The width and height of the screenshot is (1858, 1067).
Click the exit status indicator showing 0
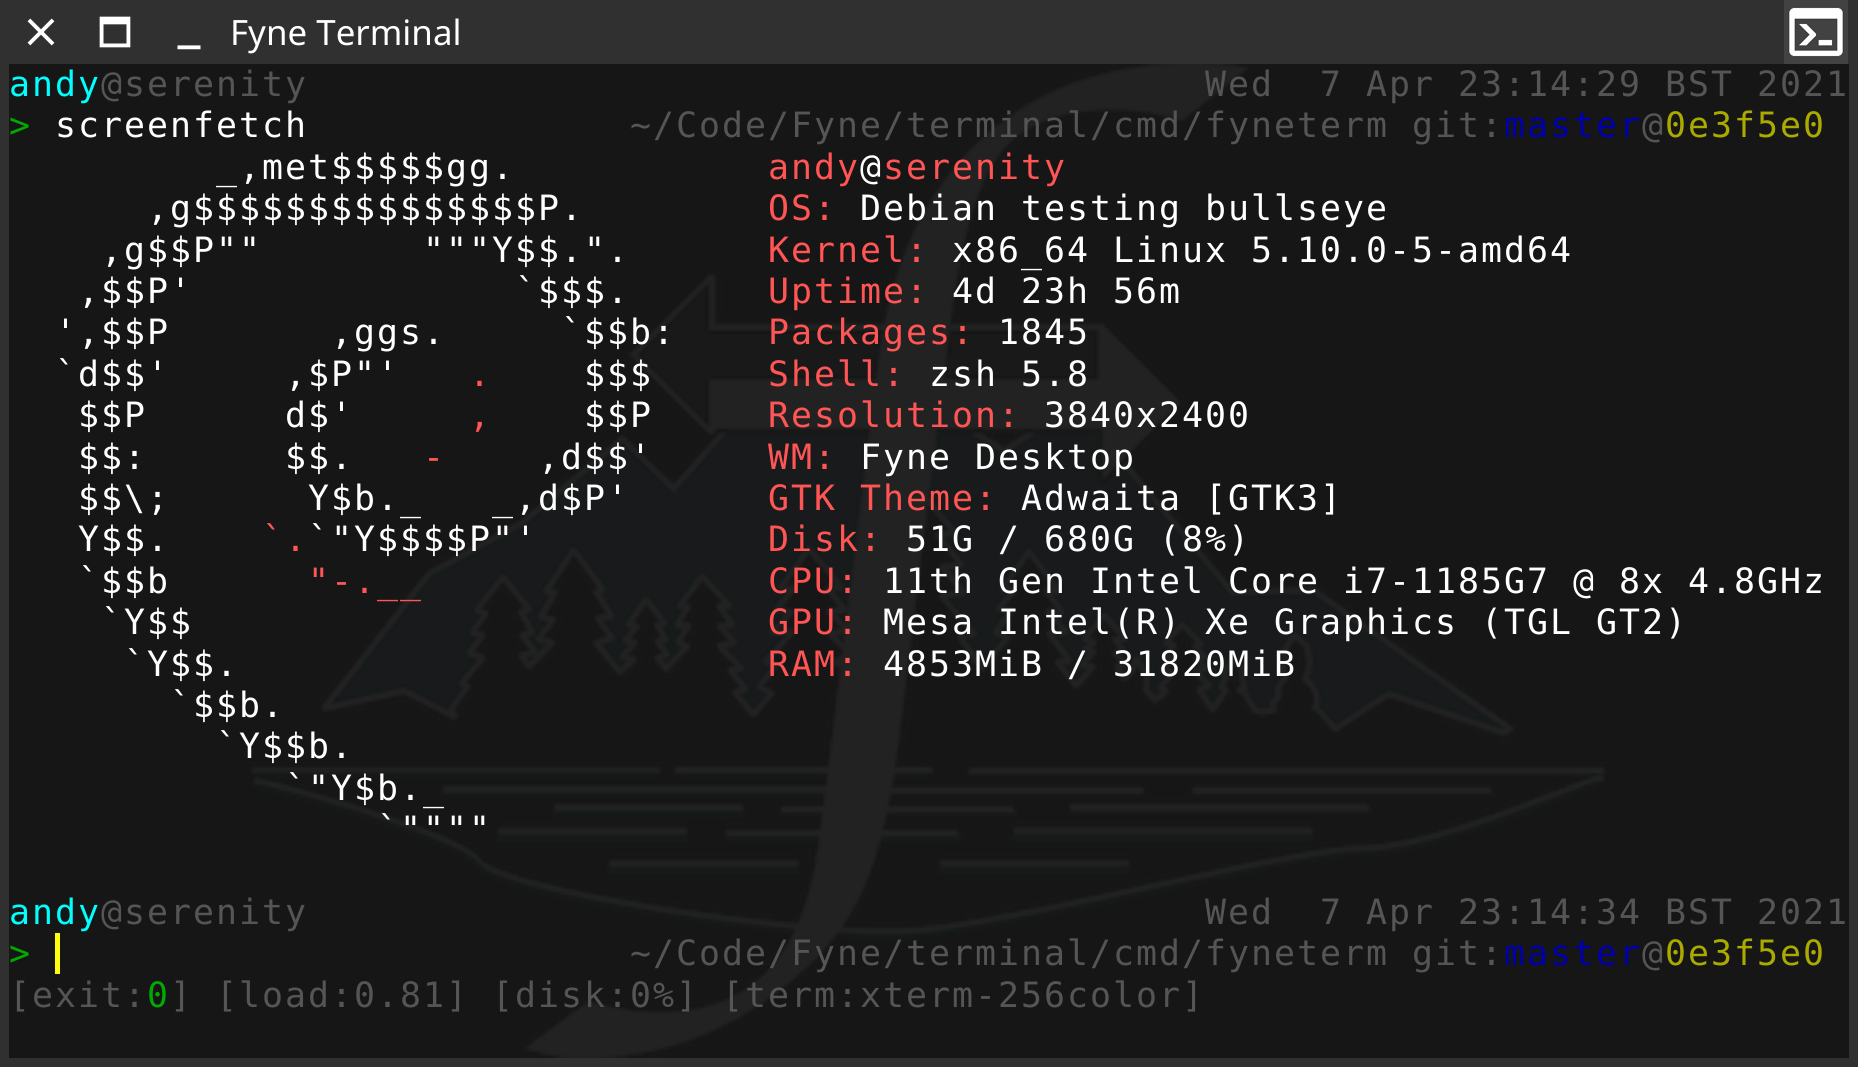[x=98, y=994]
